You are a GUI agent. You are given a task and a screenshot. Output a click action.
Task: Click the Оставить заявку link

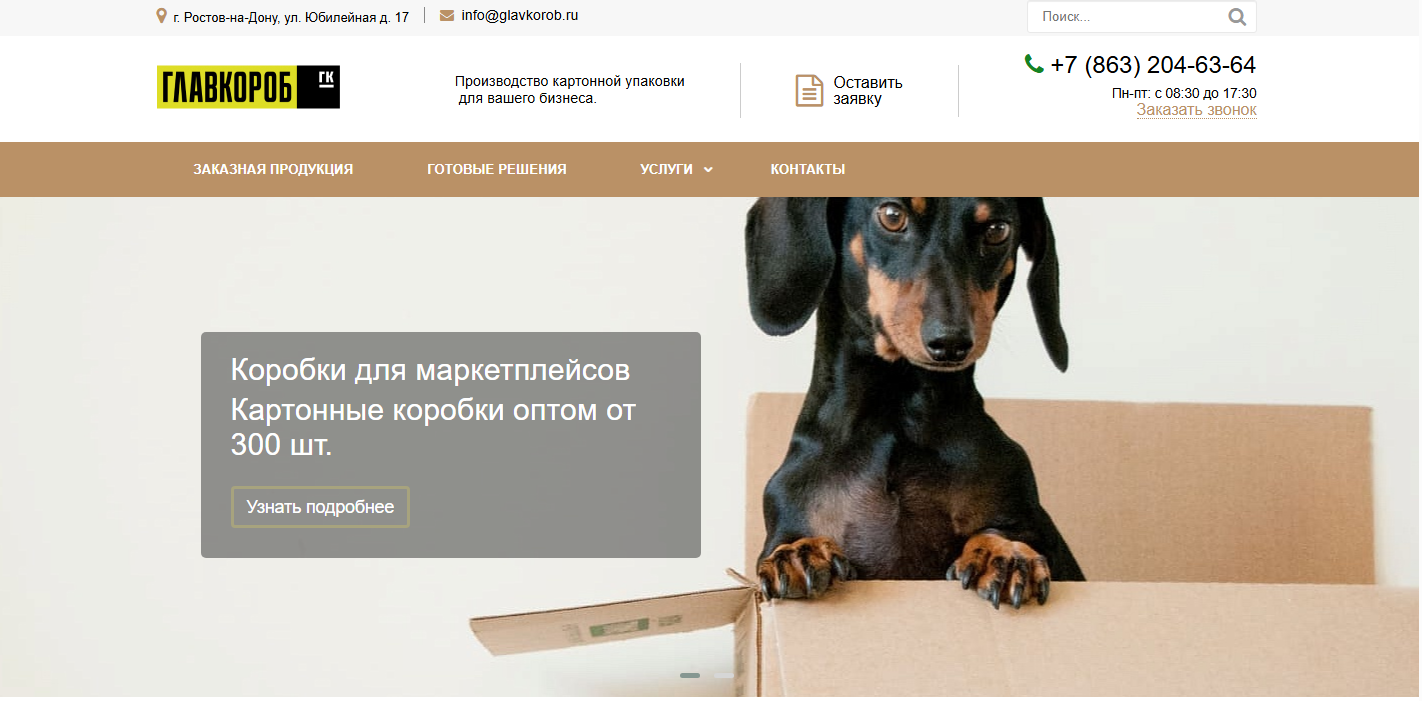868,90
